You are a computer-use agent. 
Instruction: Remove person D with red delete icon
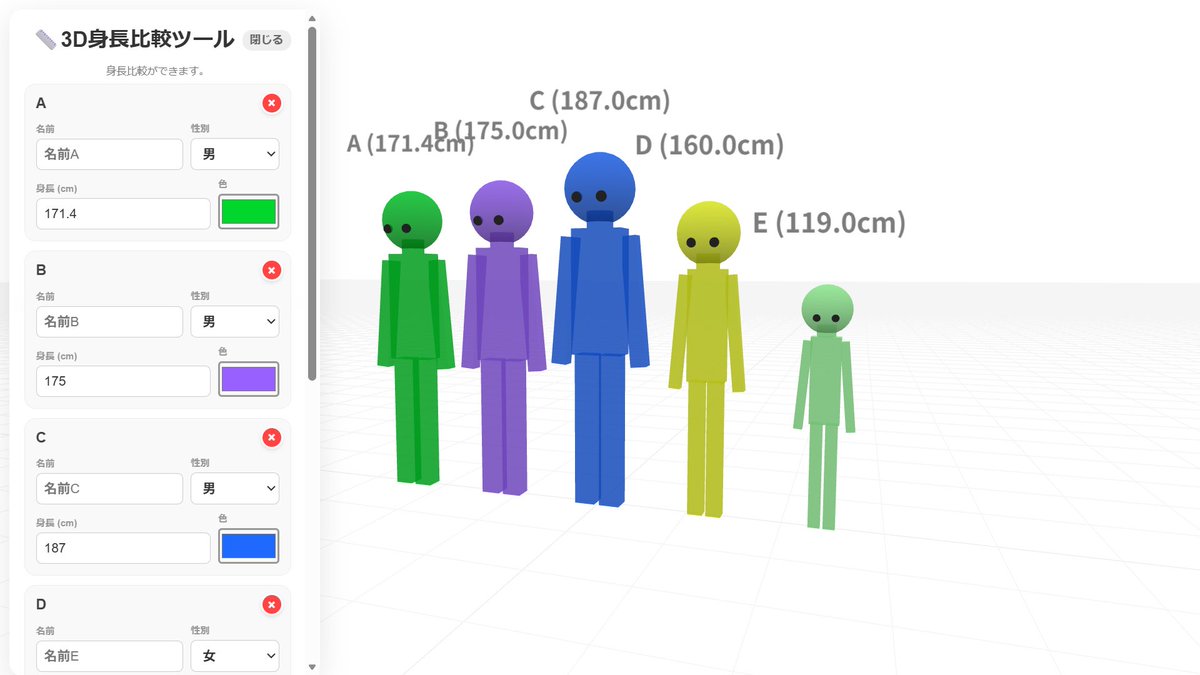[272, 604]
